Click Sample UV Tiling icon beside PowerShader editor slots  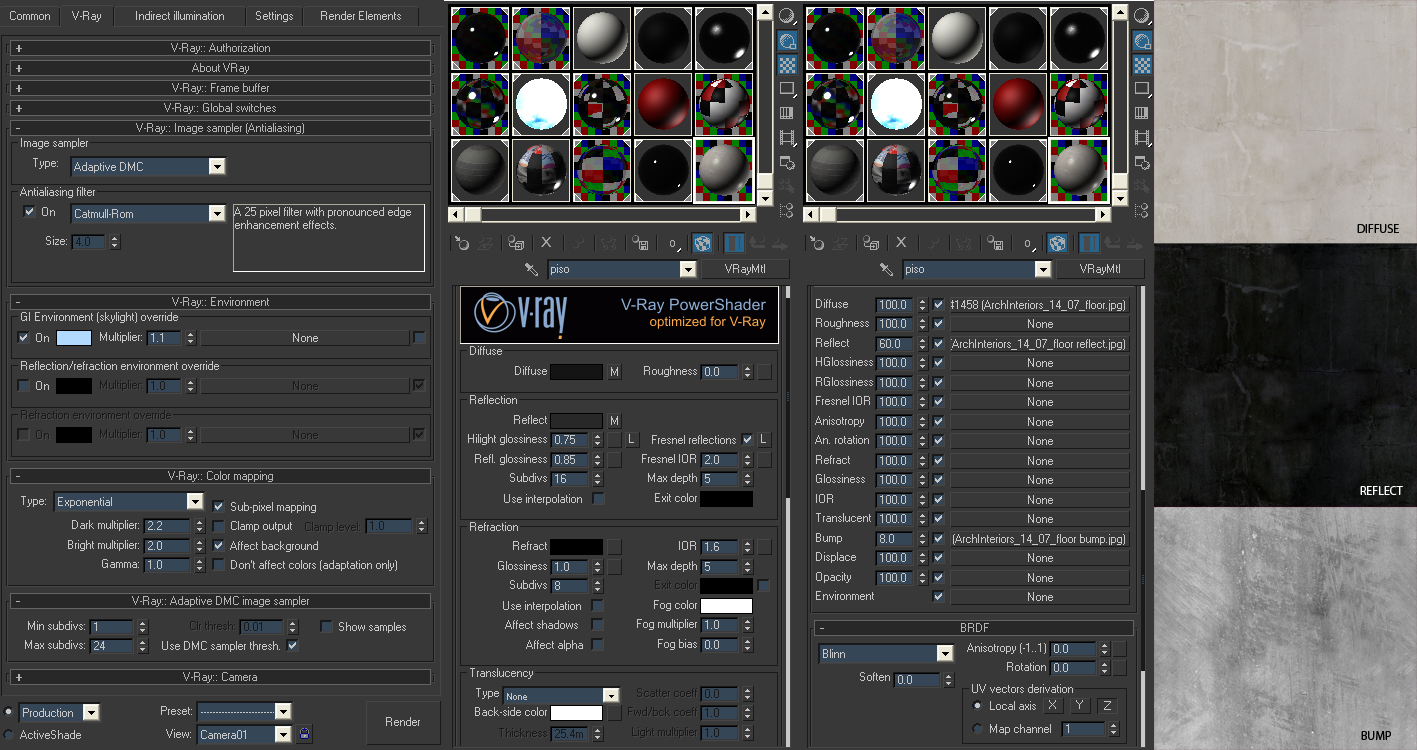click(x=787, y=89)
